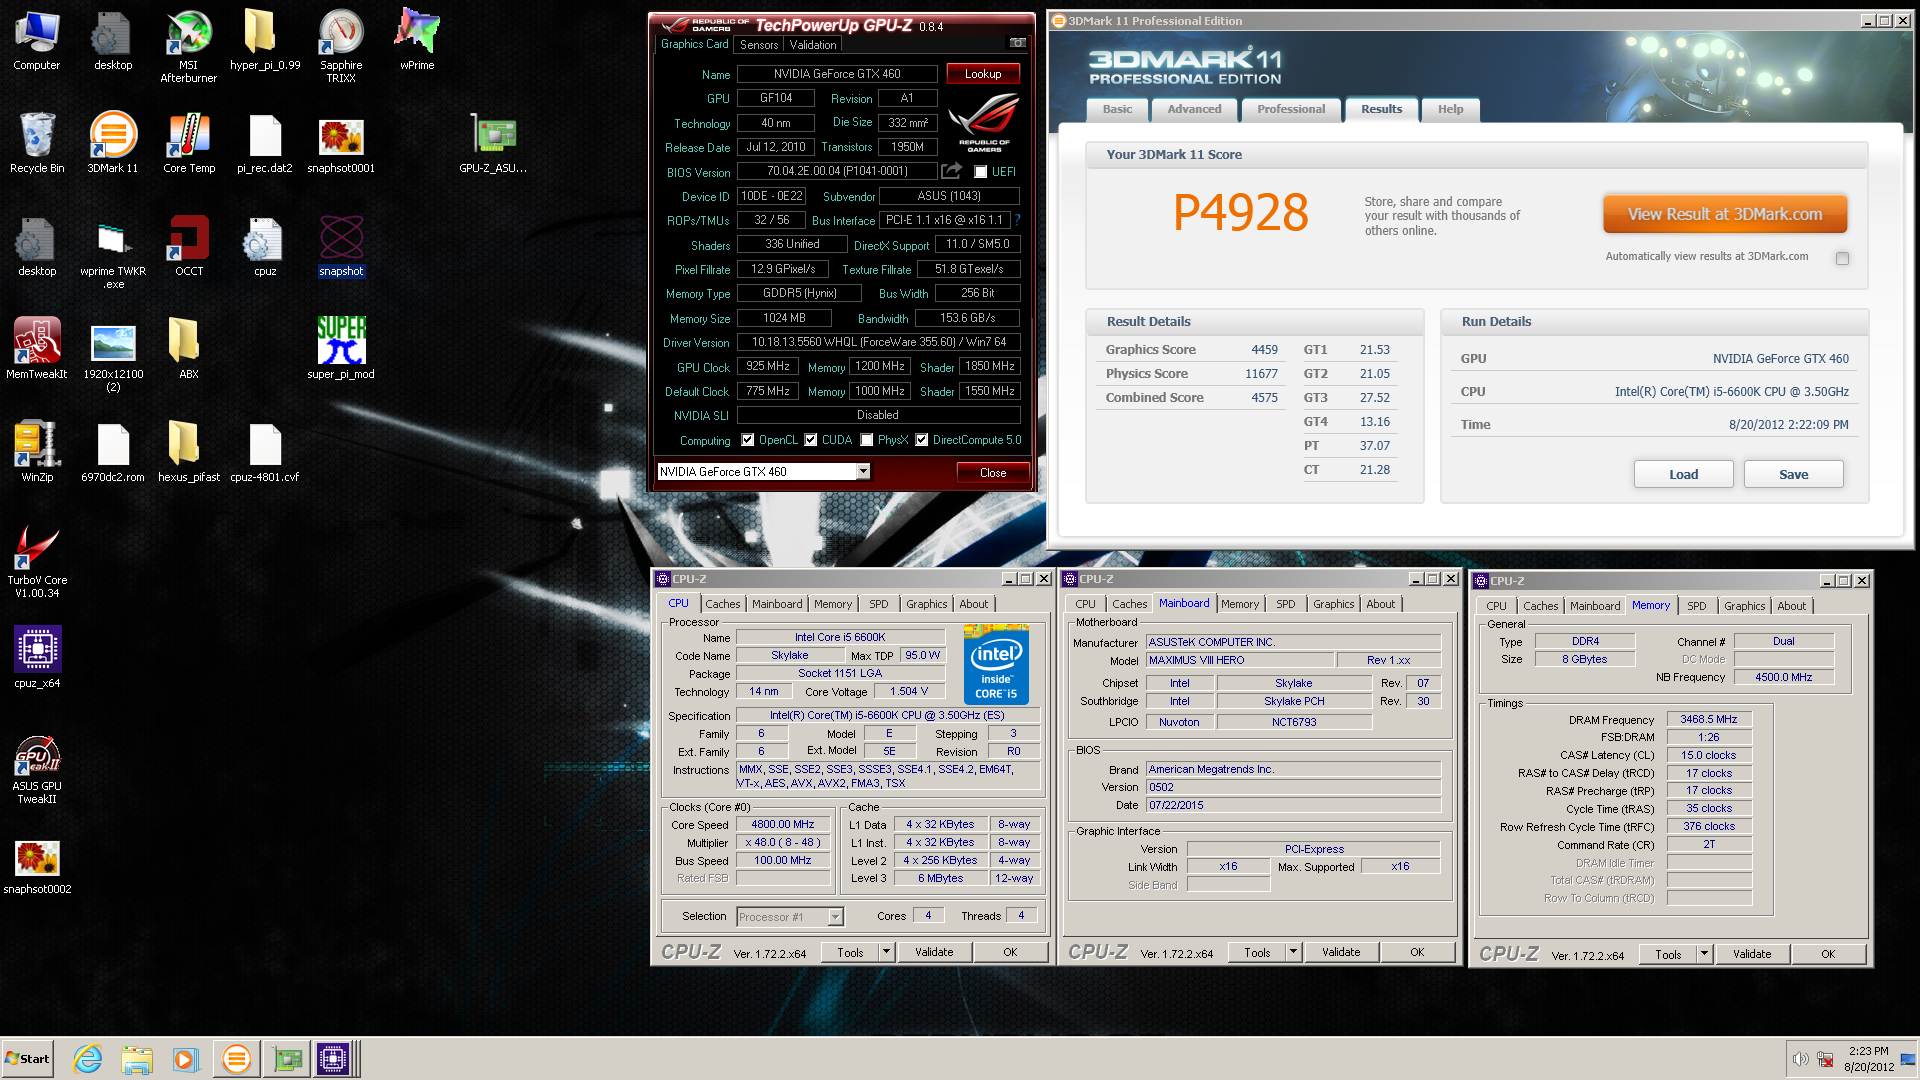Open the Basic tab in 3DMark 11
Image resolution: width=1920 pixels, height=1080 pixels.
click(x=1117, y=109)
